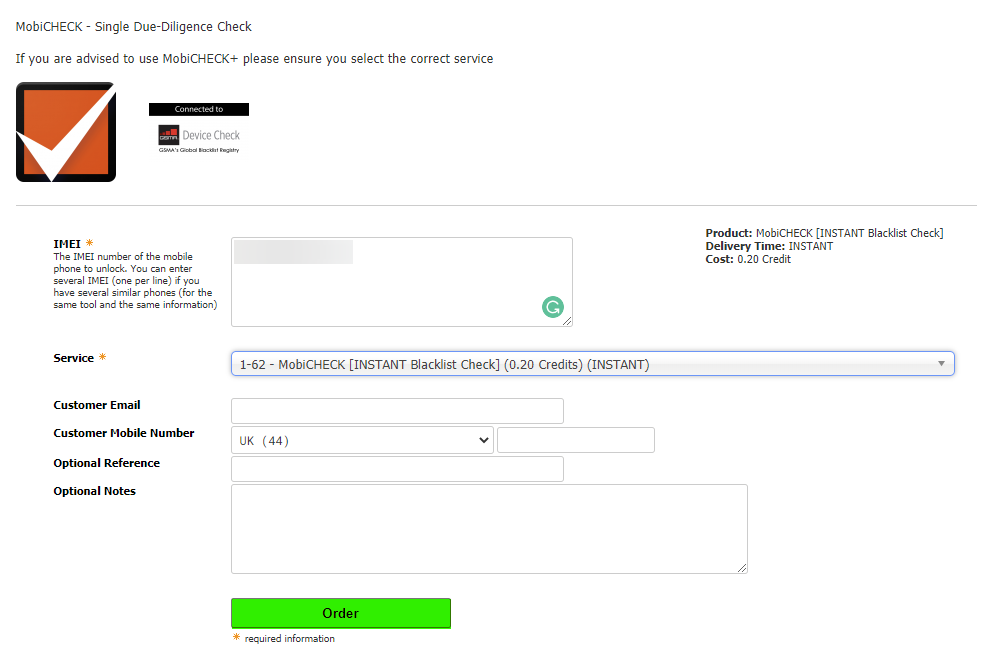Image resolution: width=990 pixels, height=661 pixels.
Task: Click the 'MobiCHECK - Single Due-Diligence Check' heading
Action: click(134, 27)
